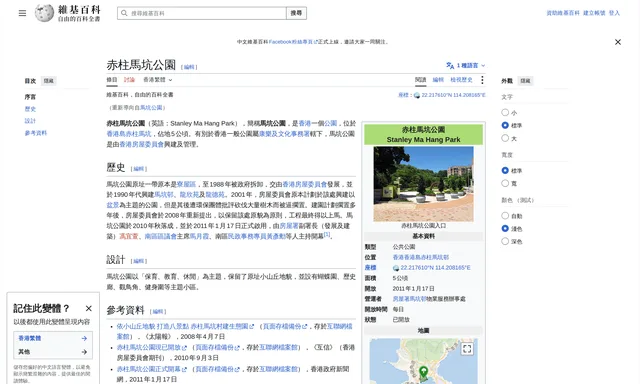The height and width of the screenshot is (384, 640).
Task: Click redirect source 馬坑公園 link
Action: click(151, 108)
